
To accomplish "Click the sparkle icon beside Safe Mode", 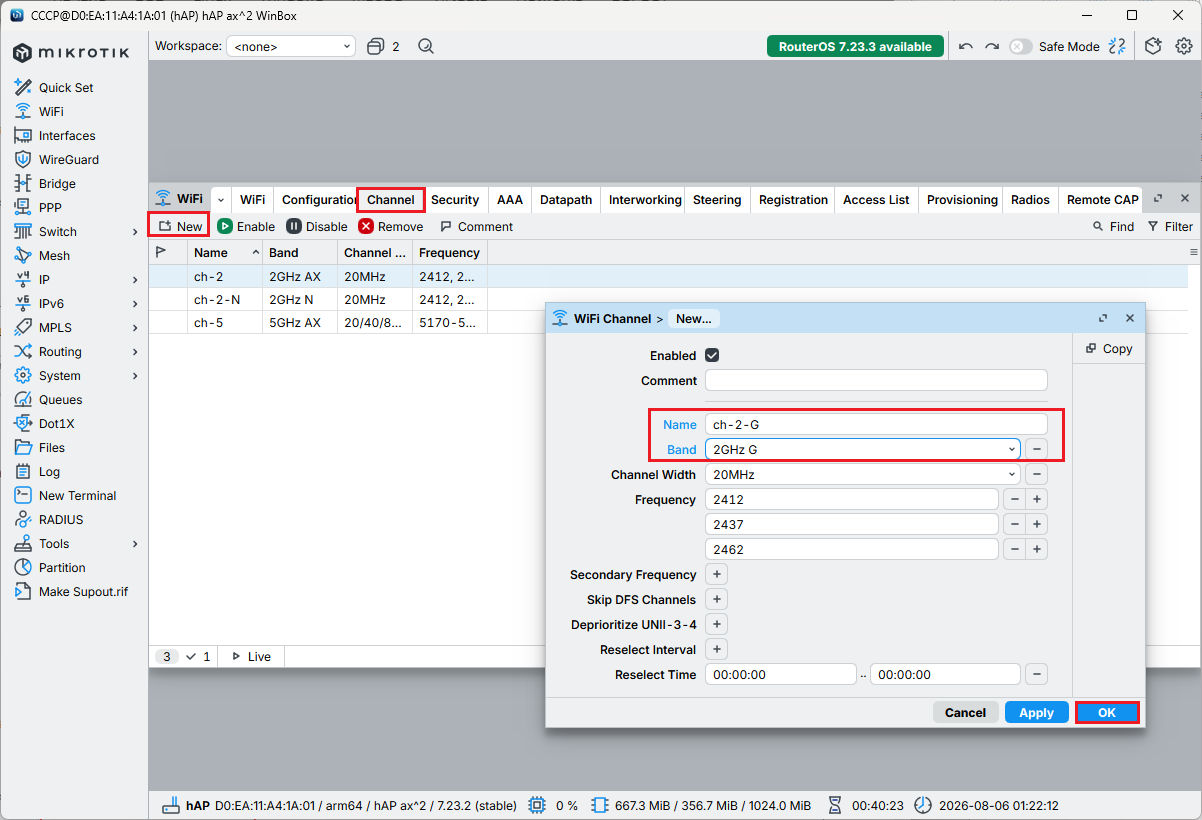I will coord(1118,46).
